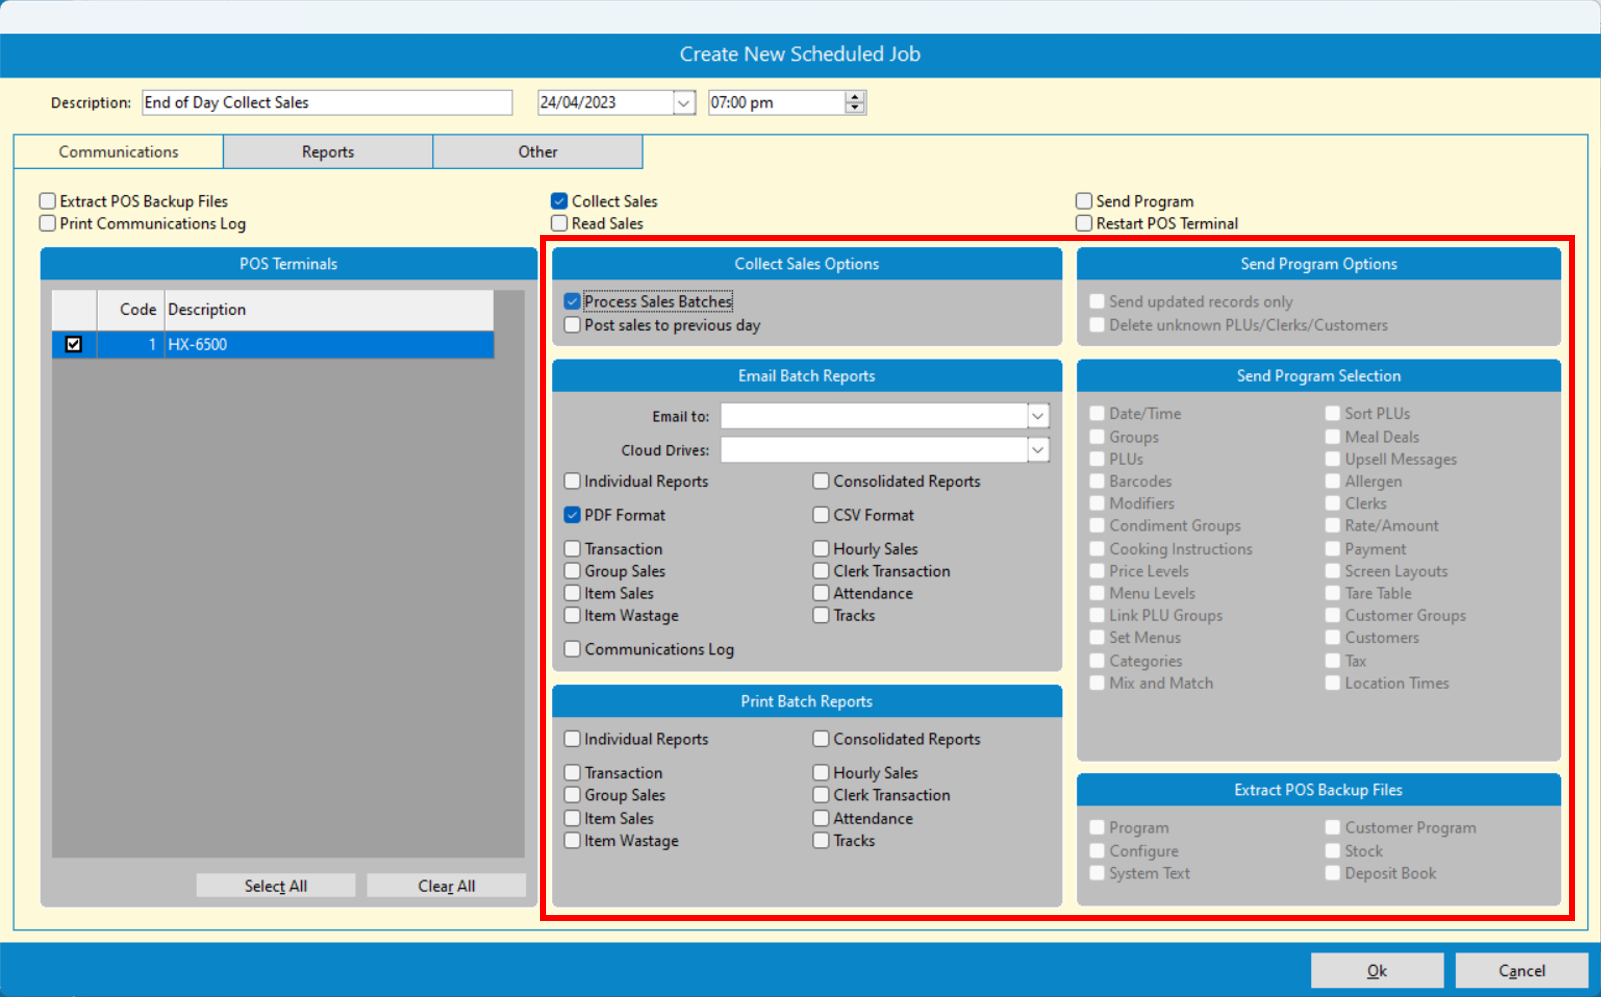Click Clear All under POS Terminals
Viewport: 1601px width, 997px height.
[x=446, y=886]
